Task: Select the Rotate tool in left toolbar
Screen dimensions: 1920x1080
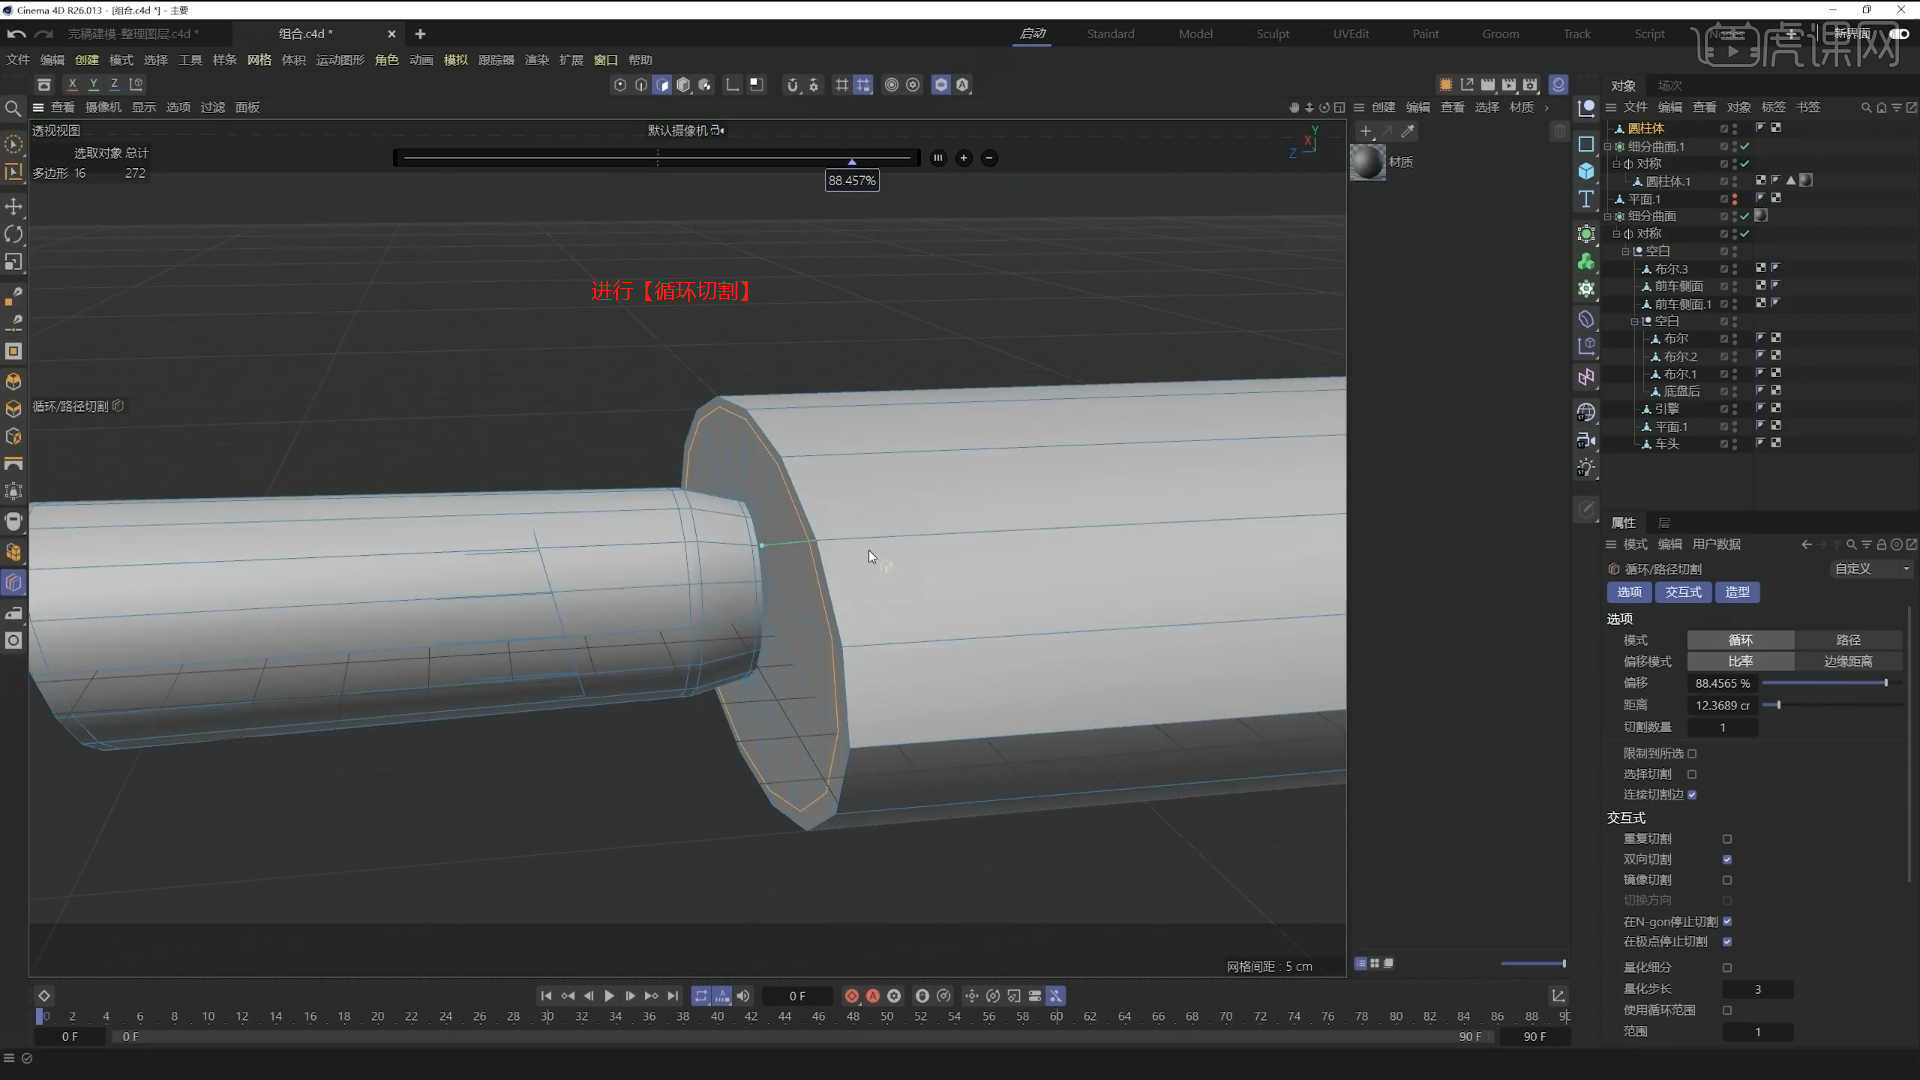Action: 13,234
